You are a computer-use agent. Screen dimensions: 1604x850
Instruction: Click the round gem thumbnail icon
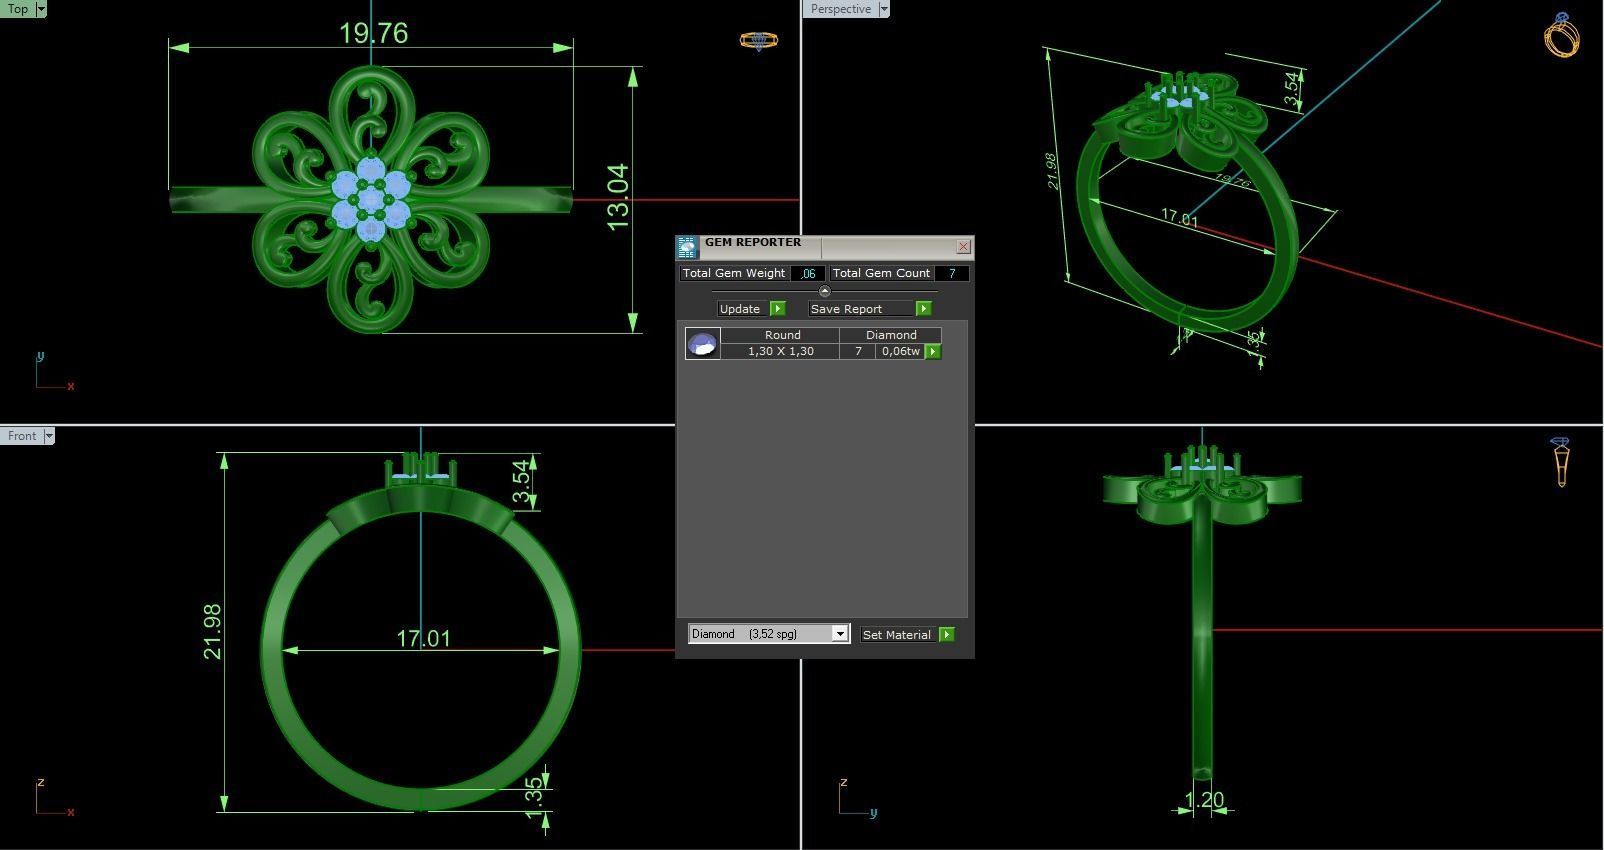click(x=702, y=343)
